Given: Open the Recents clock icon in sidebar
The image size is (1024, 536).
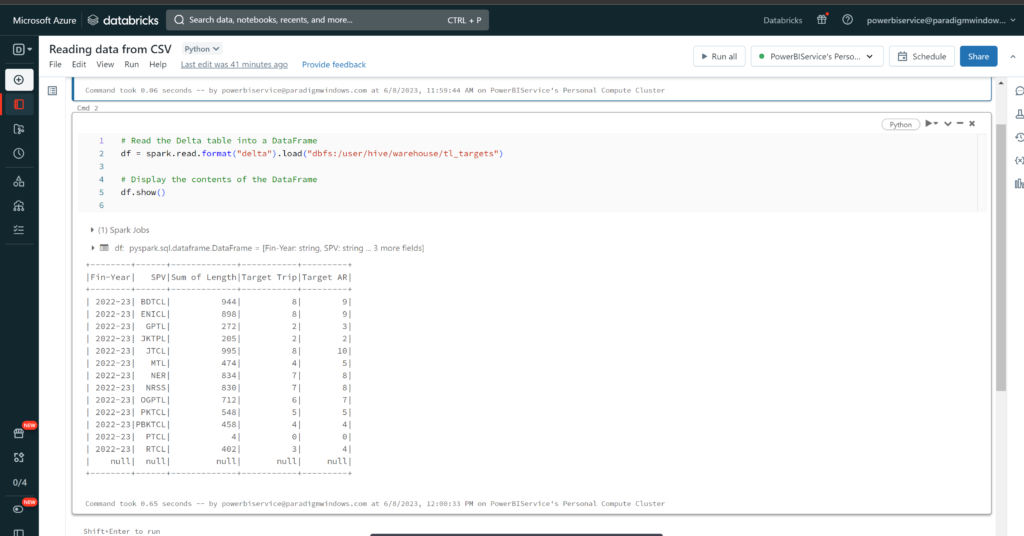Looking at the screenshot, I should coord(19,153).
